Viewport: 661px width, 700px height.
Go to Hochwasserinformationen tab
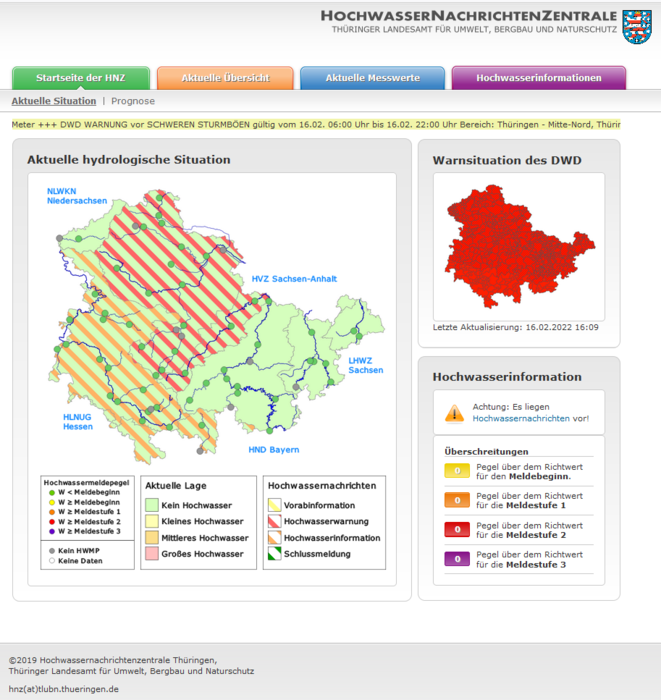(538, 78)
